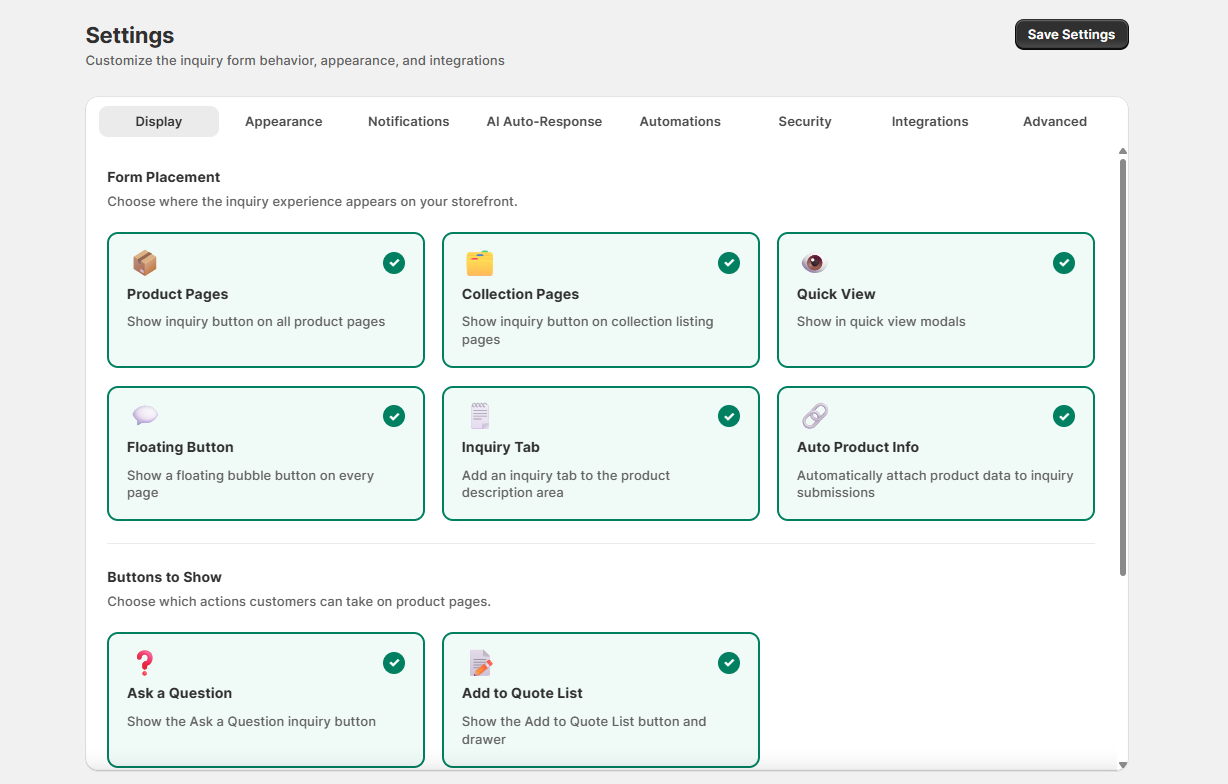Select the Floating Button card title
1228x784 pixels.
(x=180, y=447)
